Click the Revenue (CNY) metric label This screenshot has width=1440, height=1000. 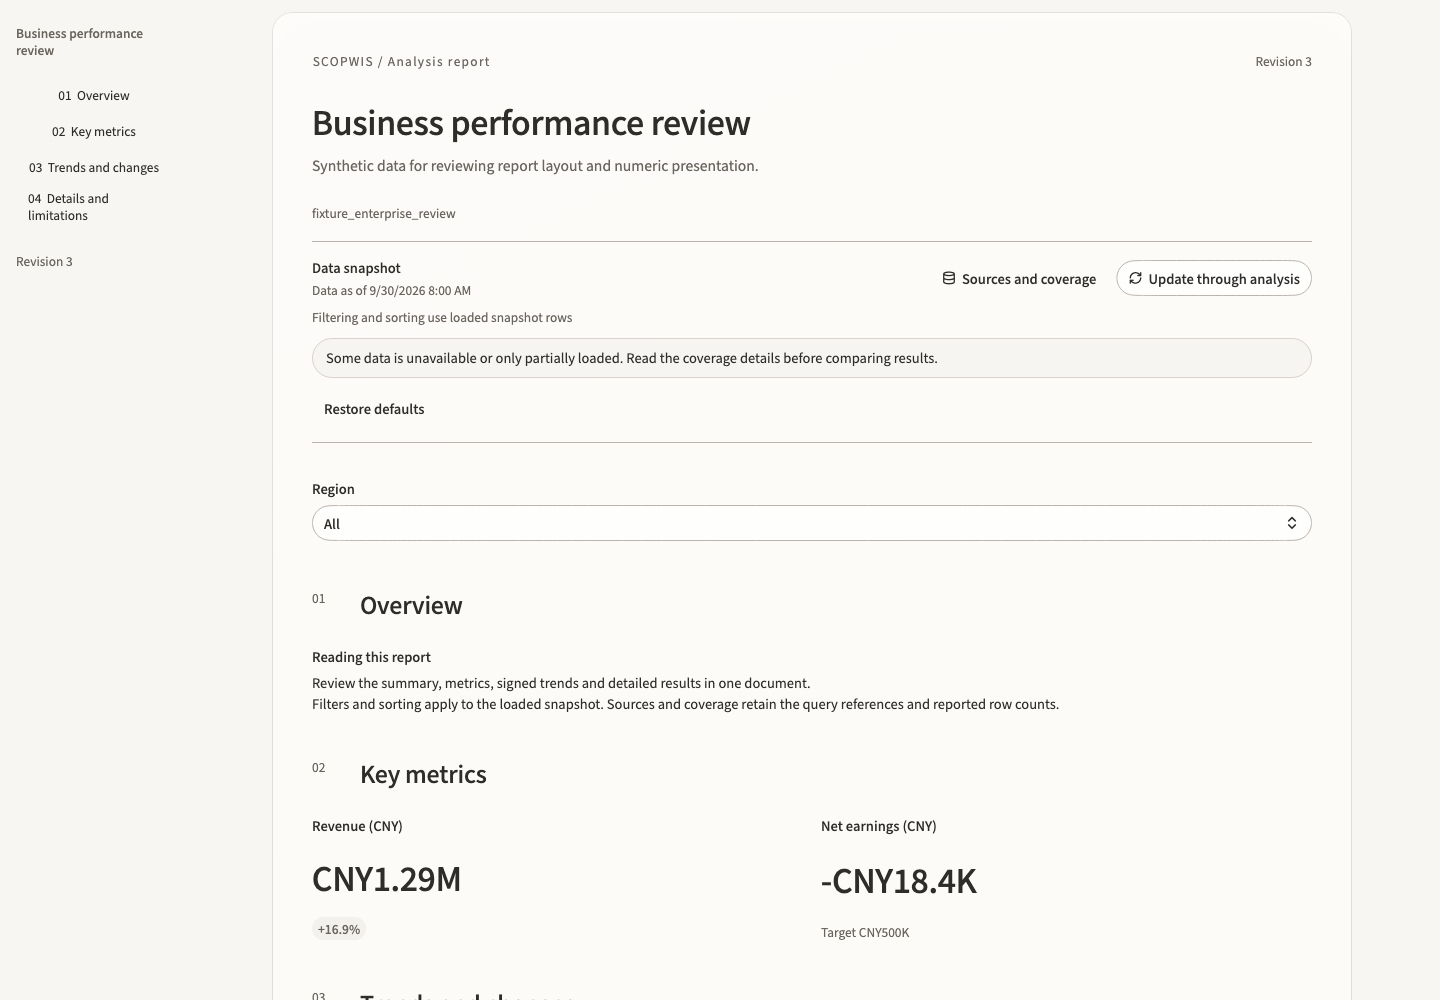[x=357, y=826]
